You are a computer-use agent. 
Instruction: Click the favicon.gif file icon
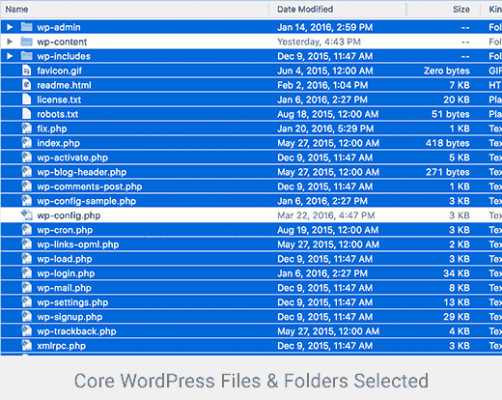27,71
